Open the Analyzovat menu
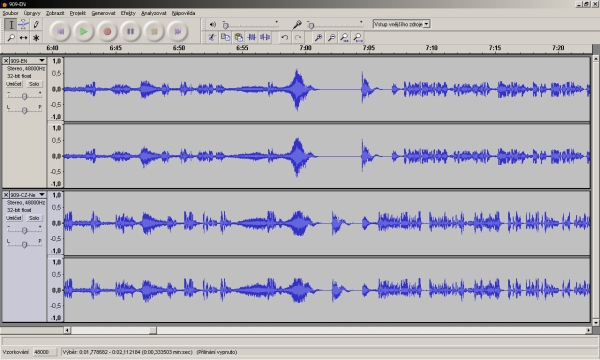This screenshot has width=600, height=360. point(154,13)
